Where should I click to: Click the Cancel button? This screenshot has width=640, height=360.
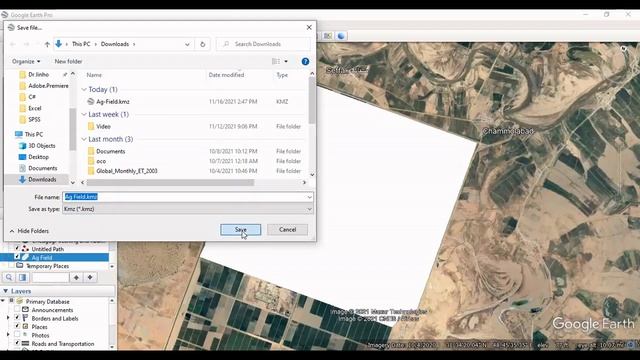coord(287,230)
